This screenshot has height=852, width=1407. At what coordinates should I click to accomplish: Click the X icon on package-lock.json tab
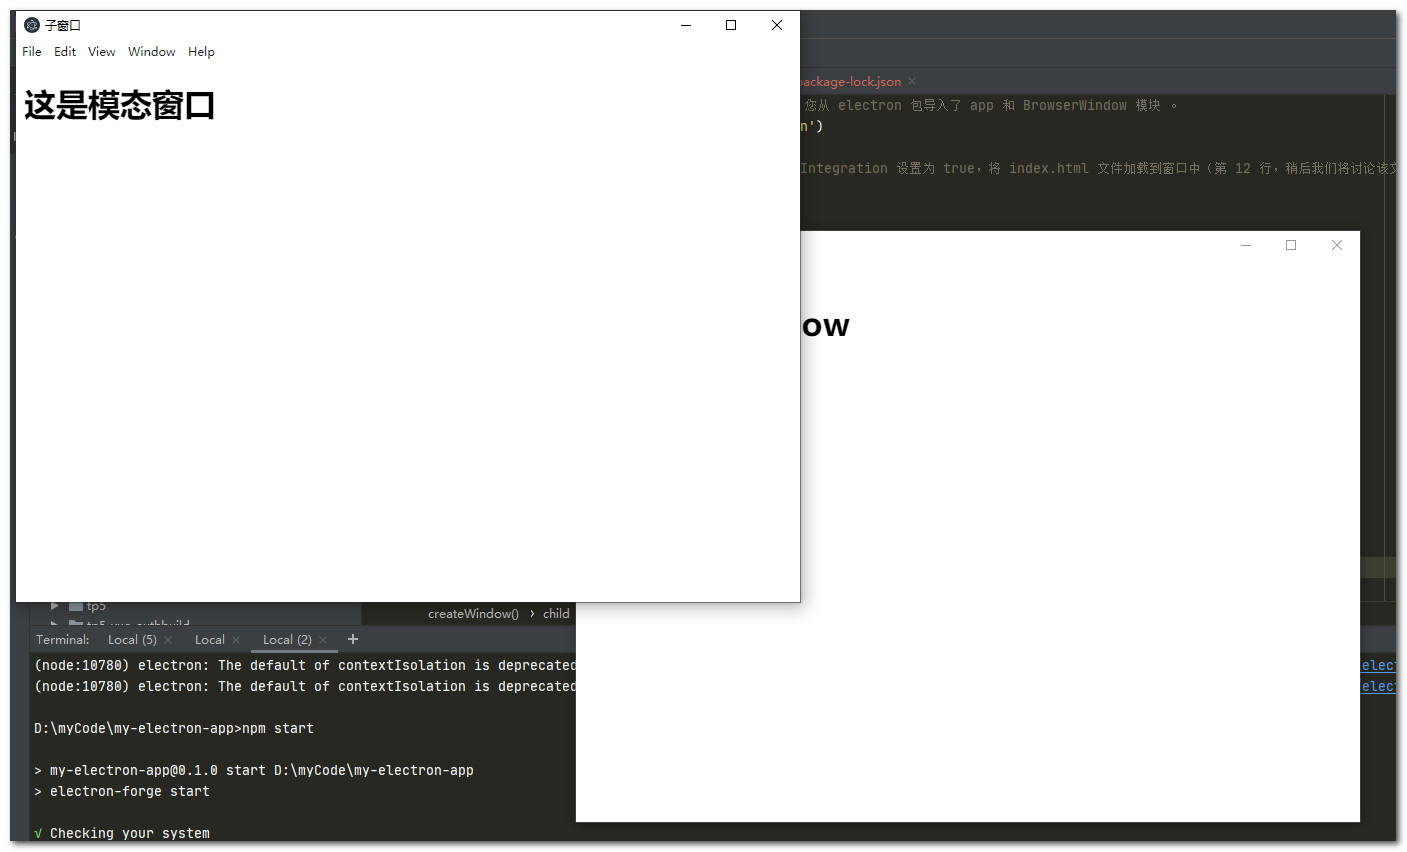911,81
